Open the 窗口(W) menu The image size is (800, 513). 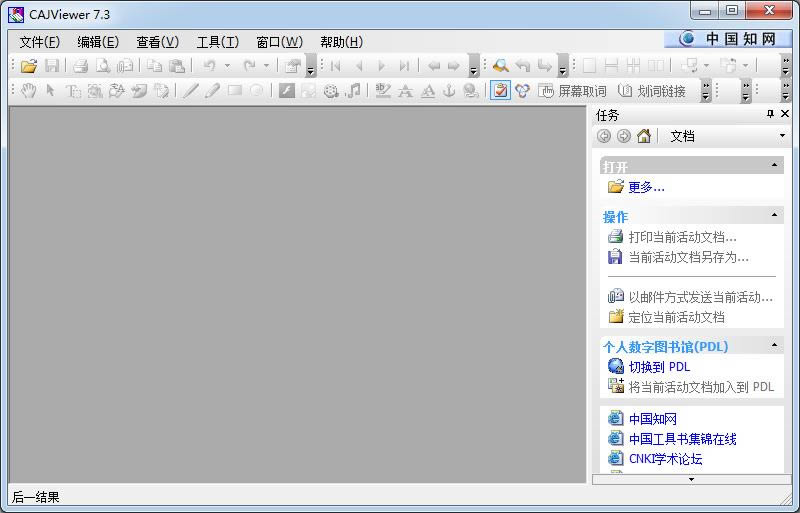click(x=279, y=42)
